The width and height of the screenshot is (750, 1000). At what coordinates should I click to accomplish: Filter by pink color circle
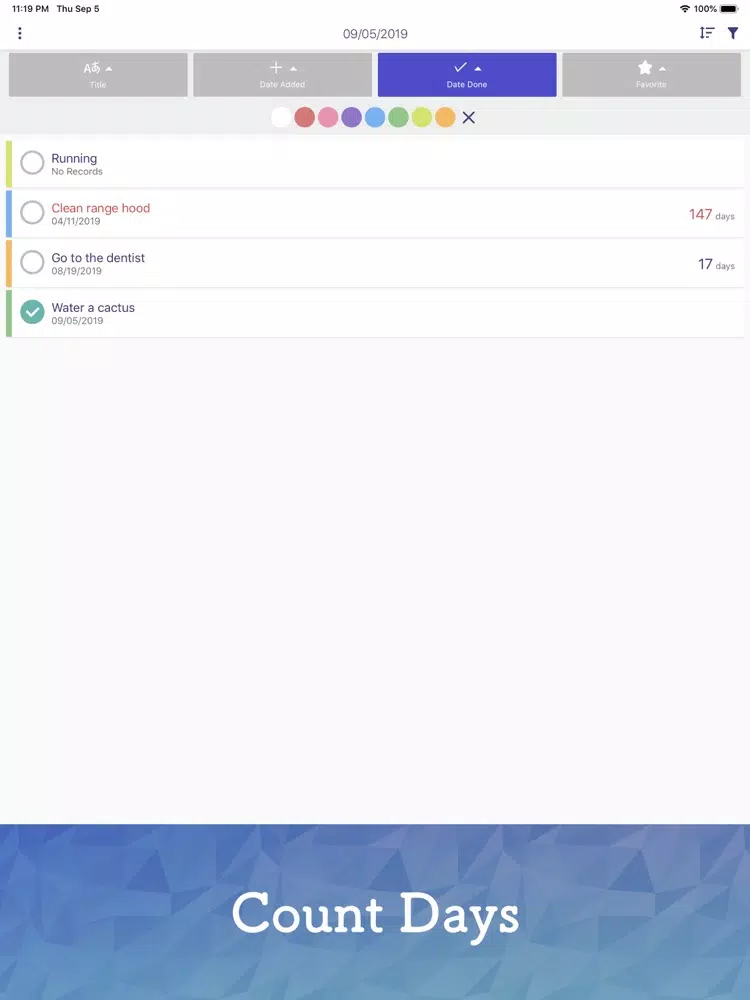point(328,117)
